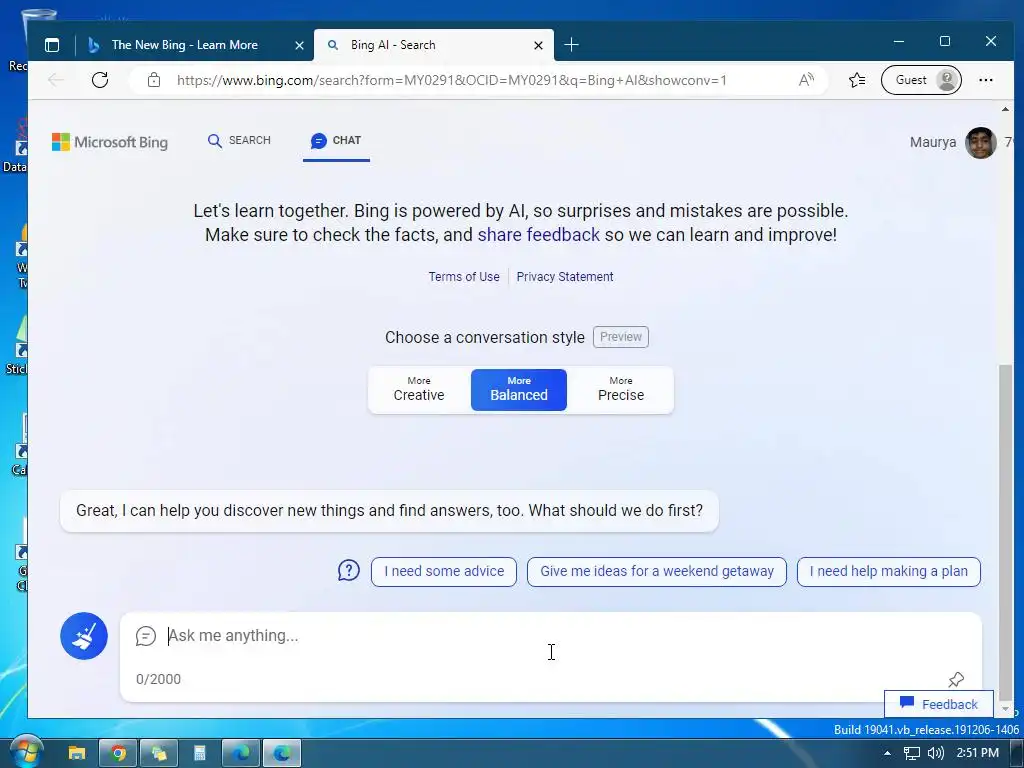
Task: Switch to the SEARCH tab
Action: tap(239, 140)
